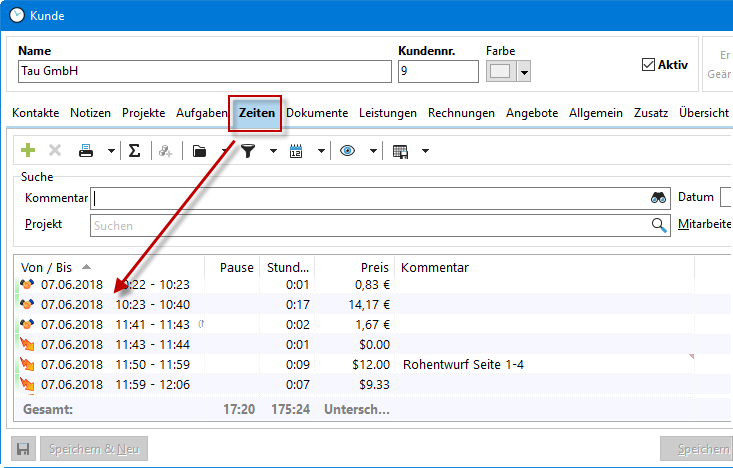This screenshot has width=733, height=468.
Task: Click the eye view icon
Action: click(347, 151)
